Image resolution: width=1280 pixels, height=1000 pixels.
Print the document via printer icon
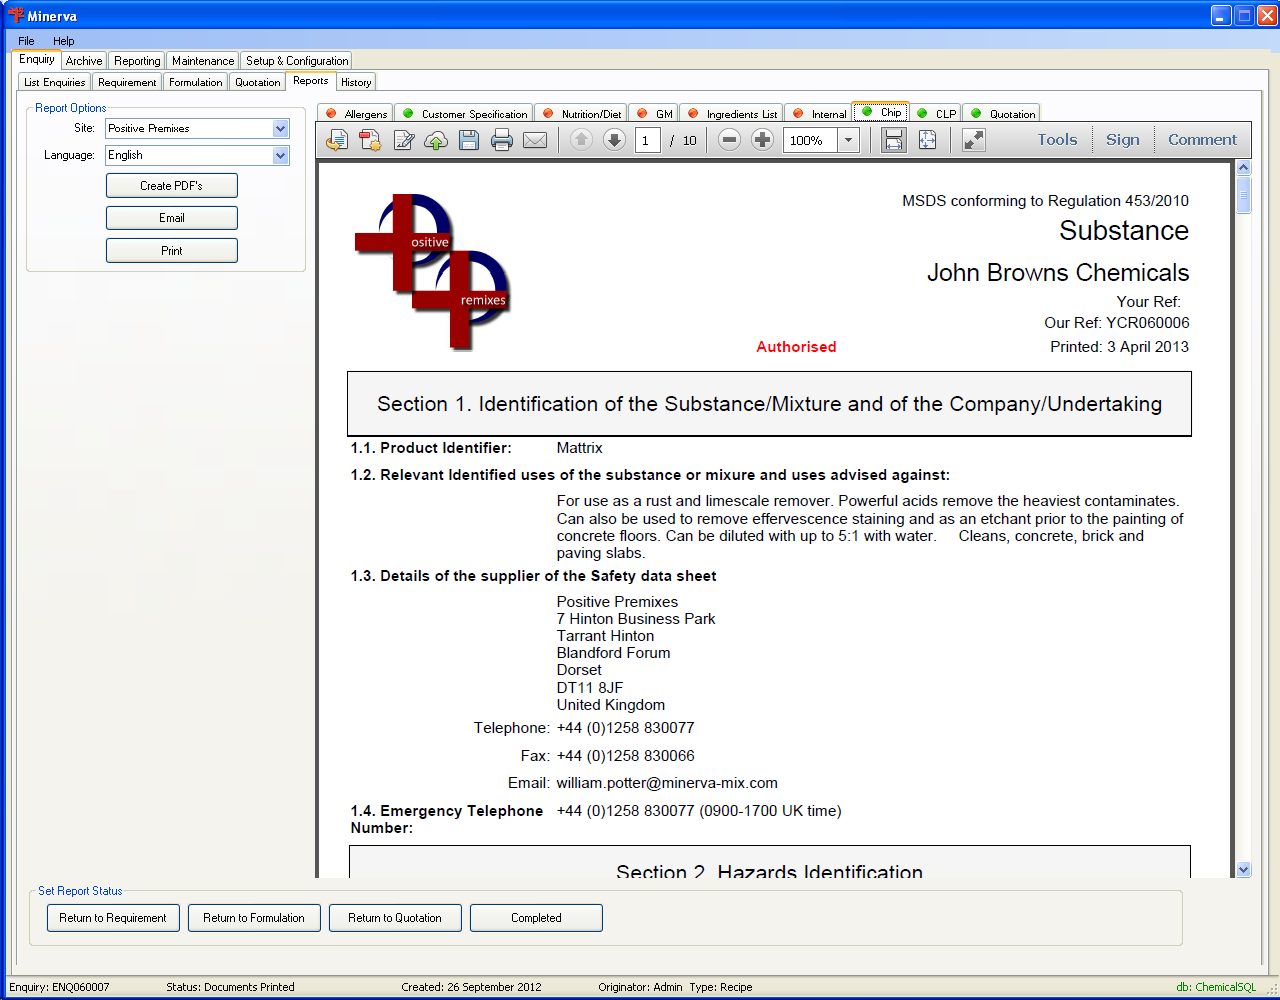point(502,140)
